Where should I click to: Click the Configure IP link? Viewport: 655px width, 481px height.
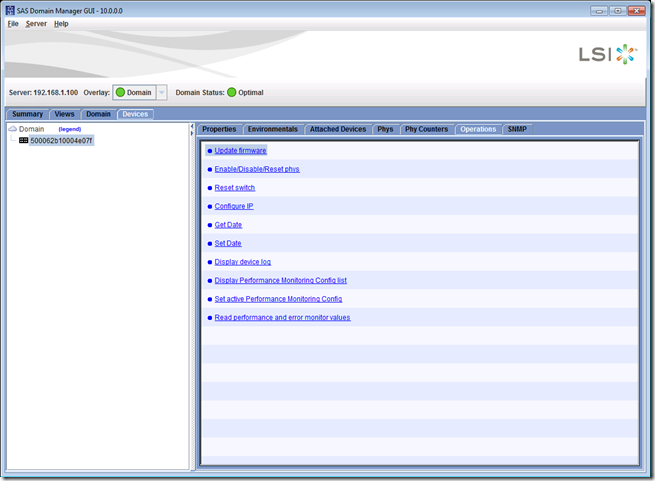234,206
